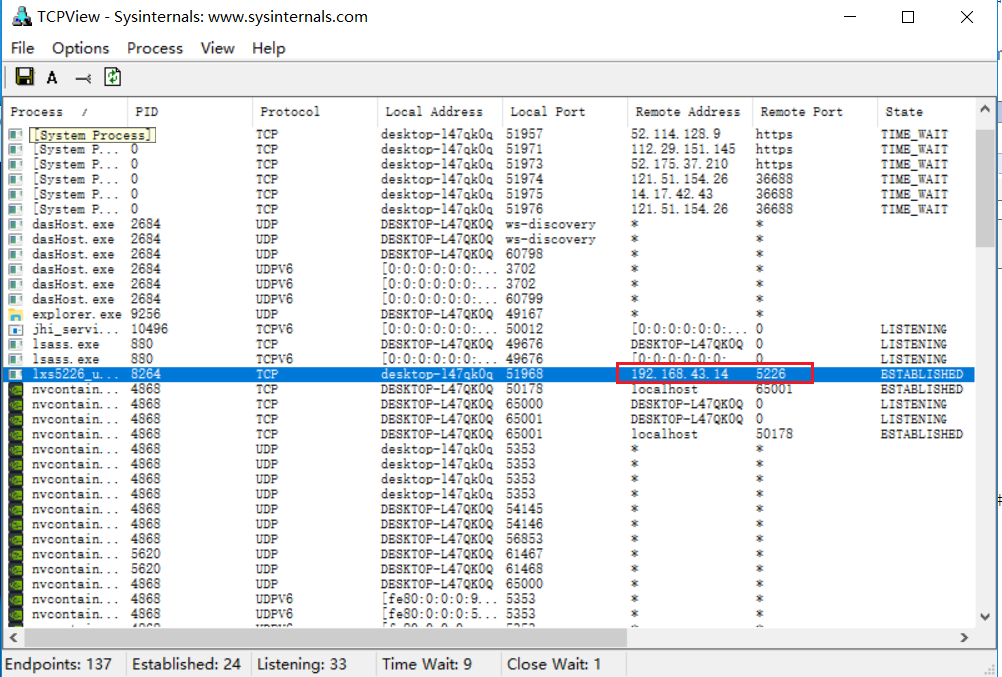Sort by the Protocol column header
The width and height of the screenshot is (1002, 677).
pyautogui.click(x=315, y=112)
